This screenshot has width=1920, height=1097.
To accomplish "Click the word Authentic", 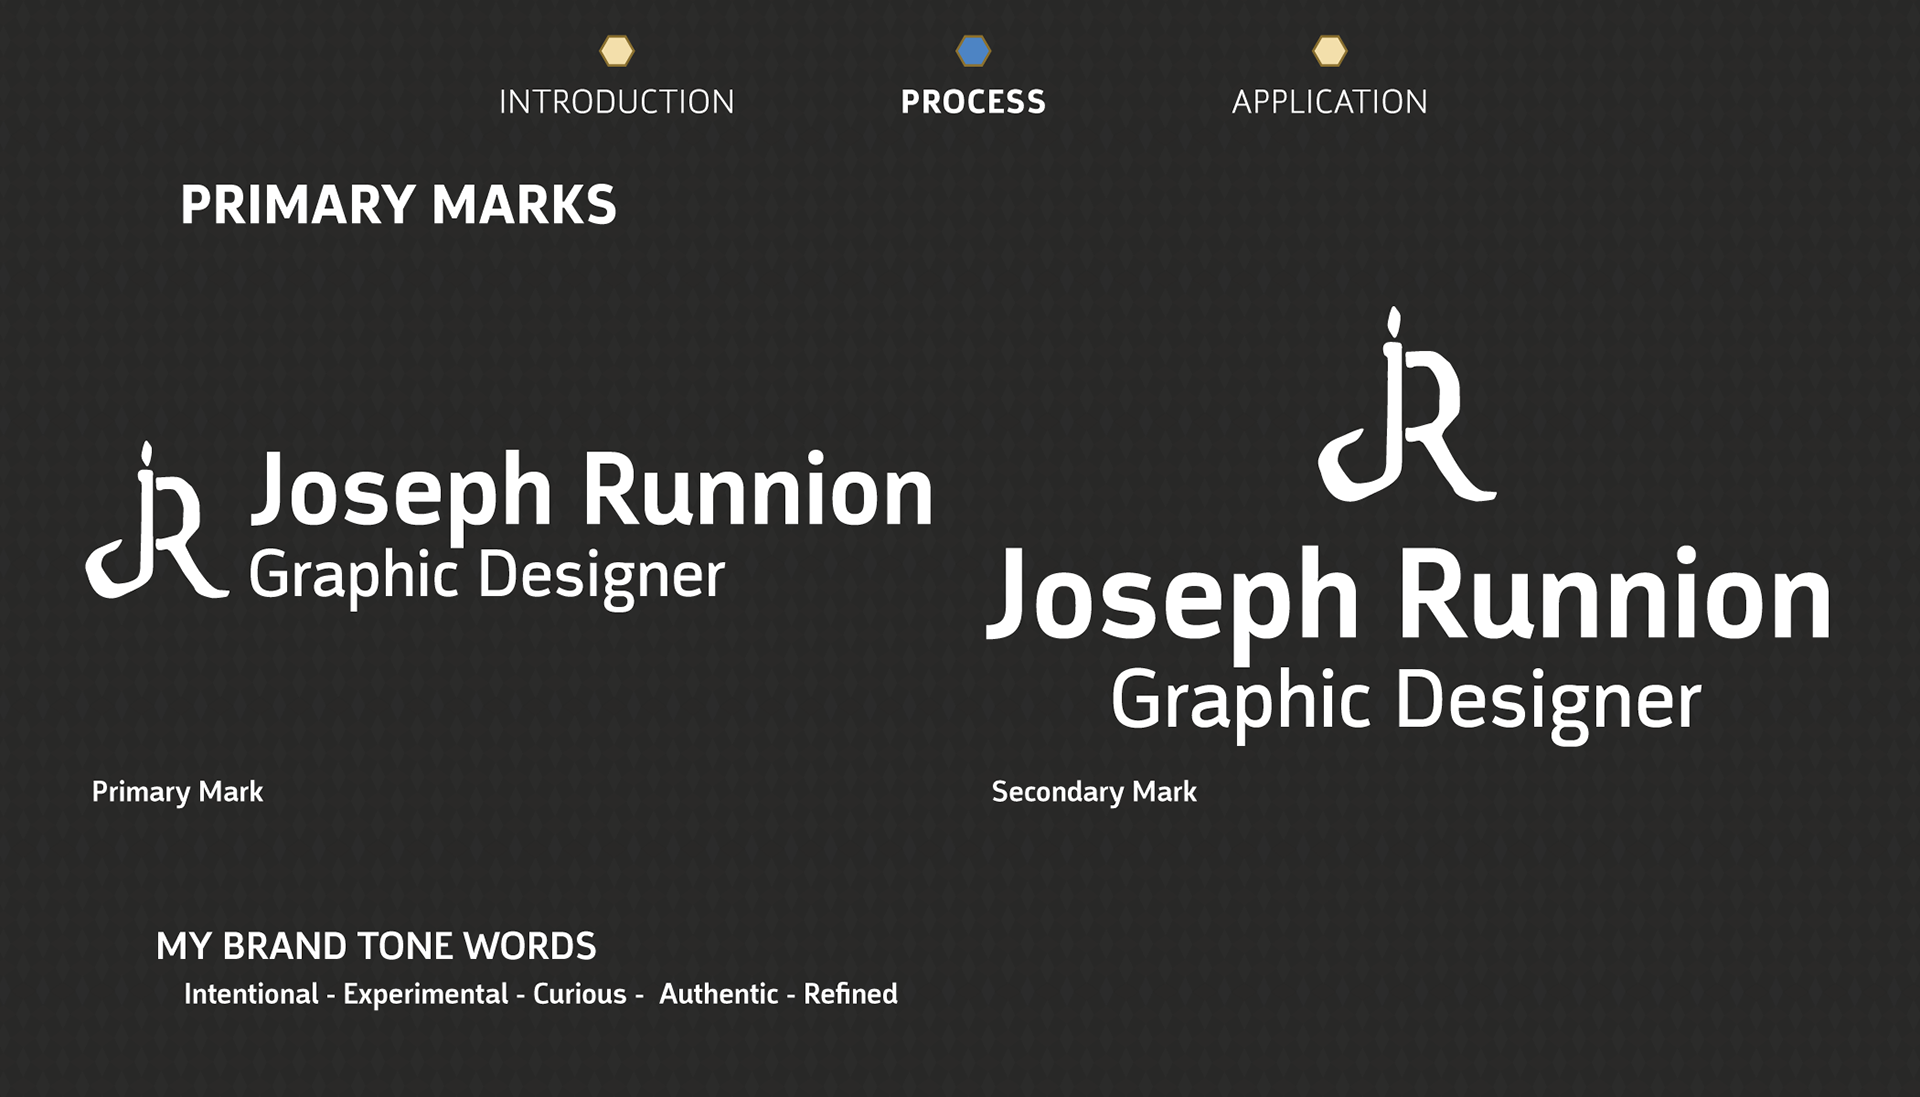I will tap(718, 994).
